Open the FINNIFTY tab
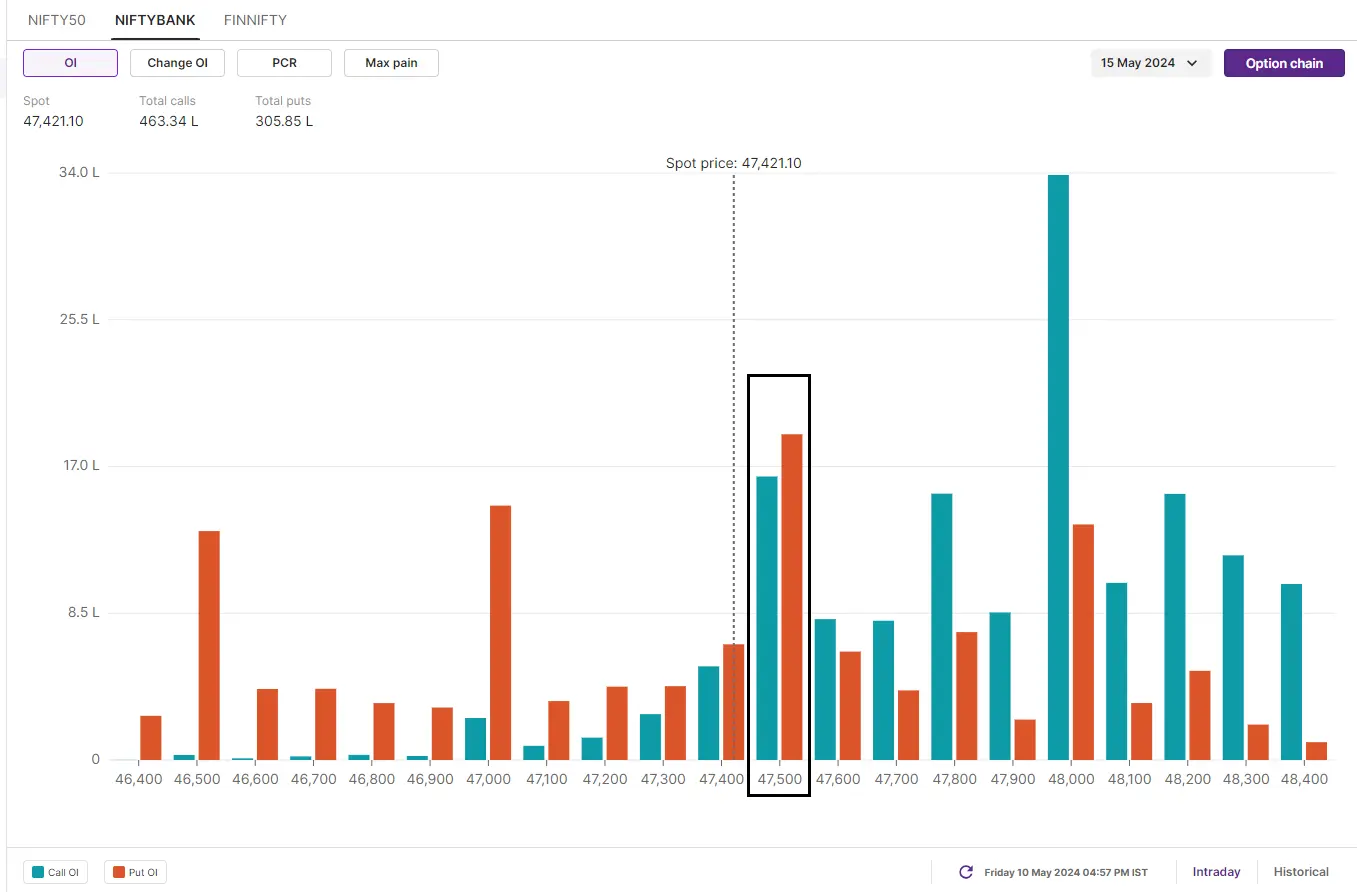This screenshot has height=892, width=1357. pyautogui.click(x=255, y=20)
